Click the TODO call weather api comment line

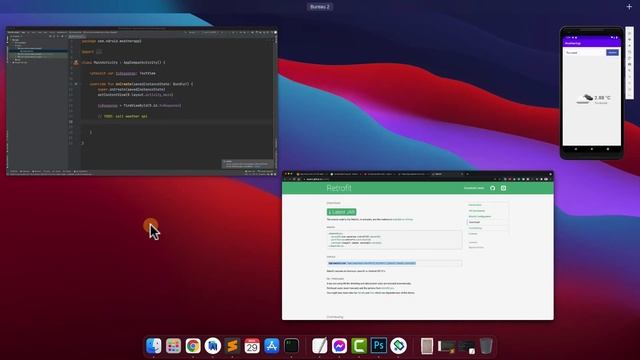pos(122,116)
